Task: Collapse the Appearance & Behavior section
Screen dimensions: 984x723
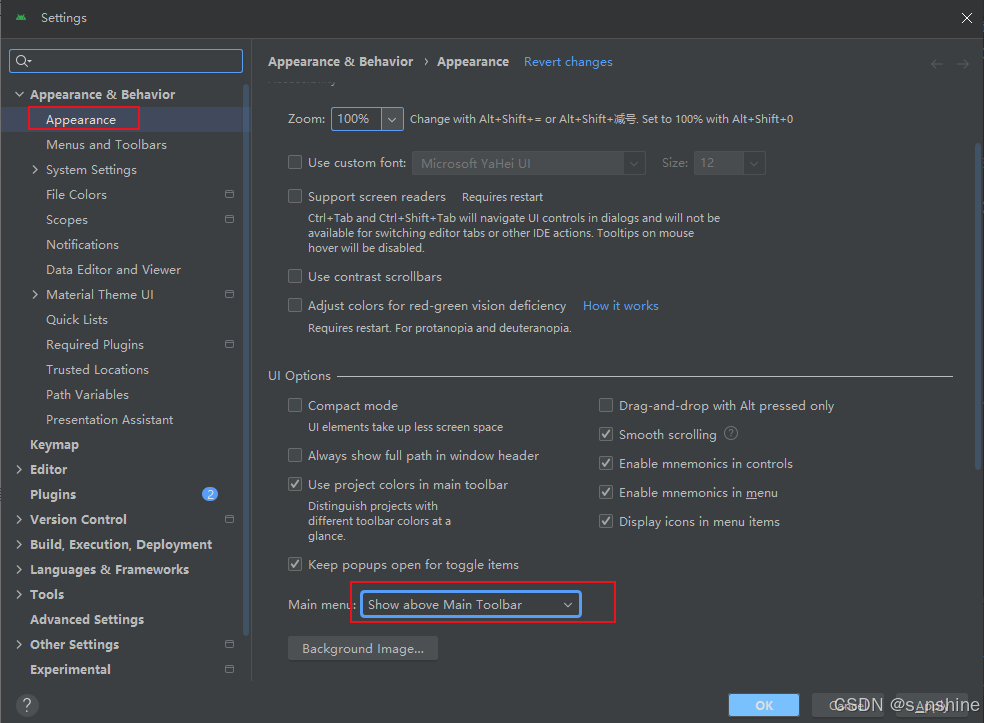Action: click(x=19, y=94)
